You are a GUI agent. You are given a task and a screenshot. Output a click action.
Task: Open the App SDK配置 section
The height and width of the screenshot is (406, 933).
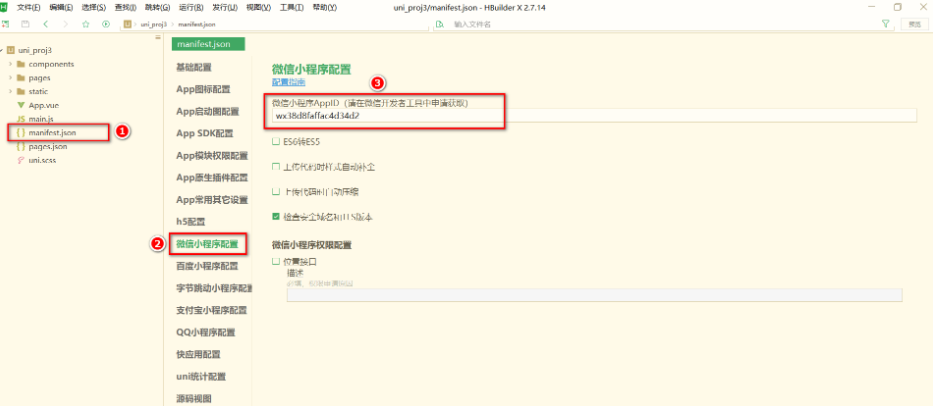click(205, 133)
